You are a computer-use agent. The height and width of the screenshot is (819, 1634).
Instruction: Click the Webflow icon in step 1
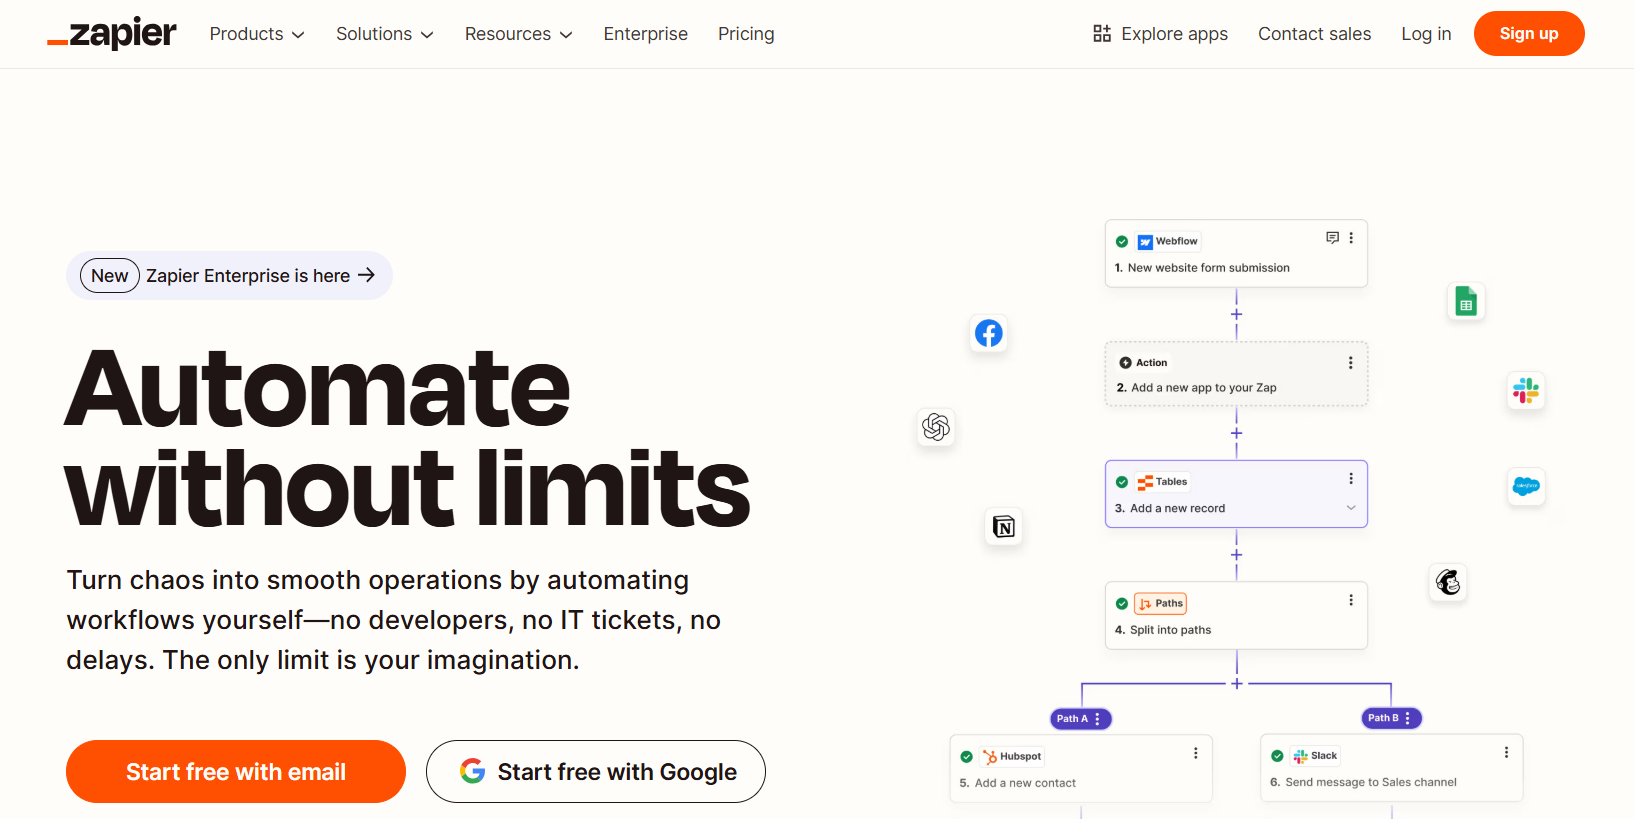tap(1144, 241)
